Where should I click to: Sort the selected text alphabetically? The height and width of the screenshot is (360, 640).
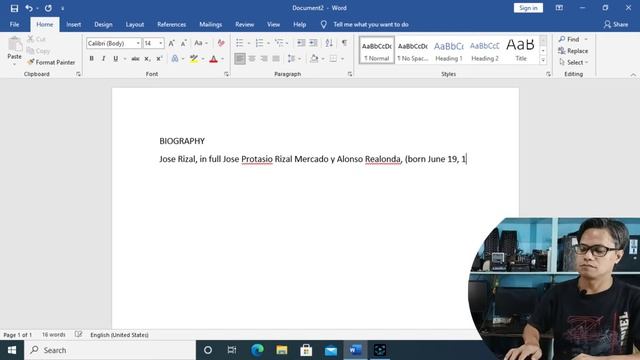click(x=329, y=43)
